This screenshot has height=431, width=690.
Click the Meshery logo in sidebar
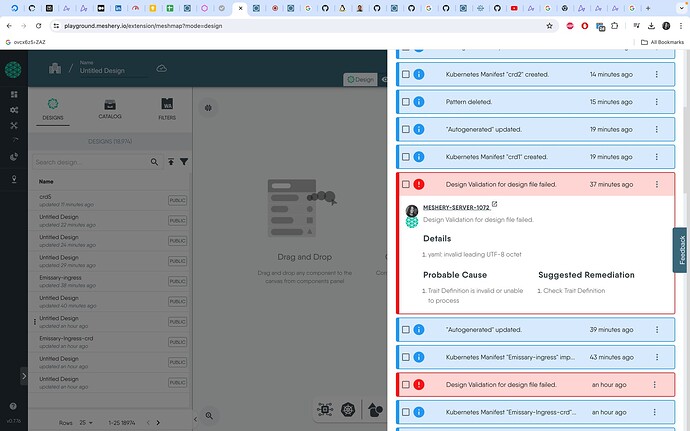coord(13,70)
